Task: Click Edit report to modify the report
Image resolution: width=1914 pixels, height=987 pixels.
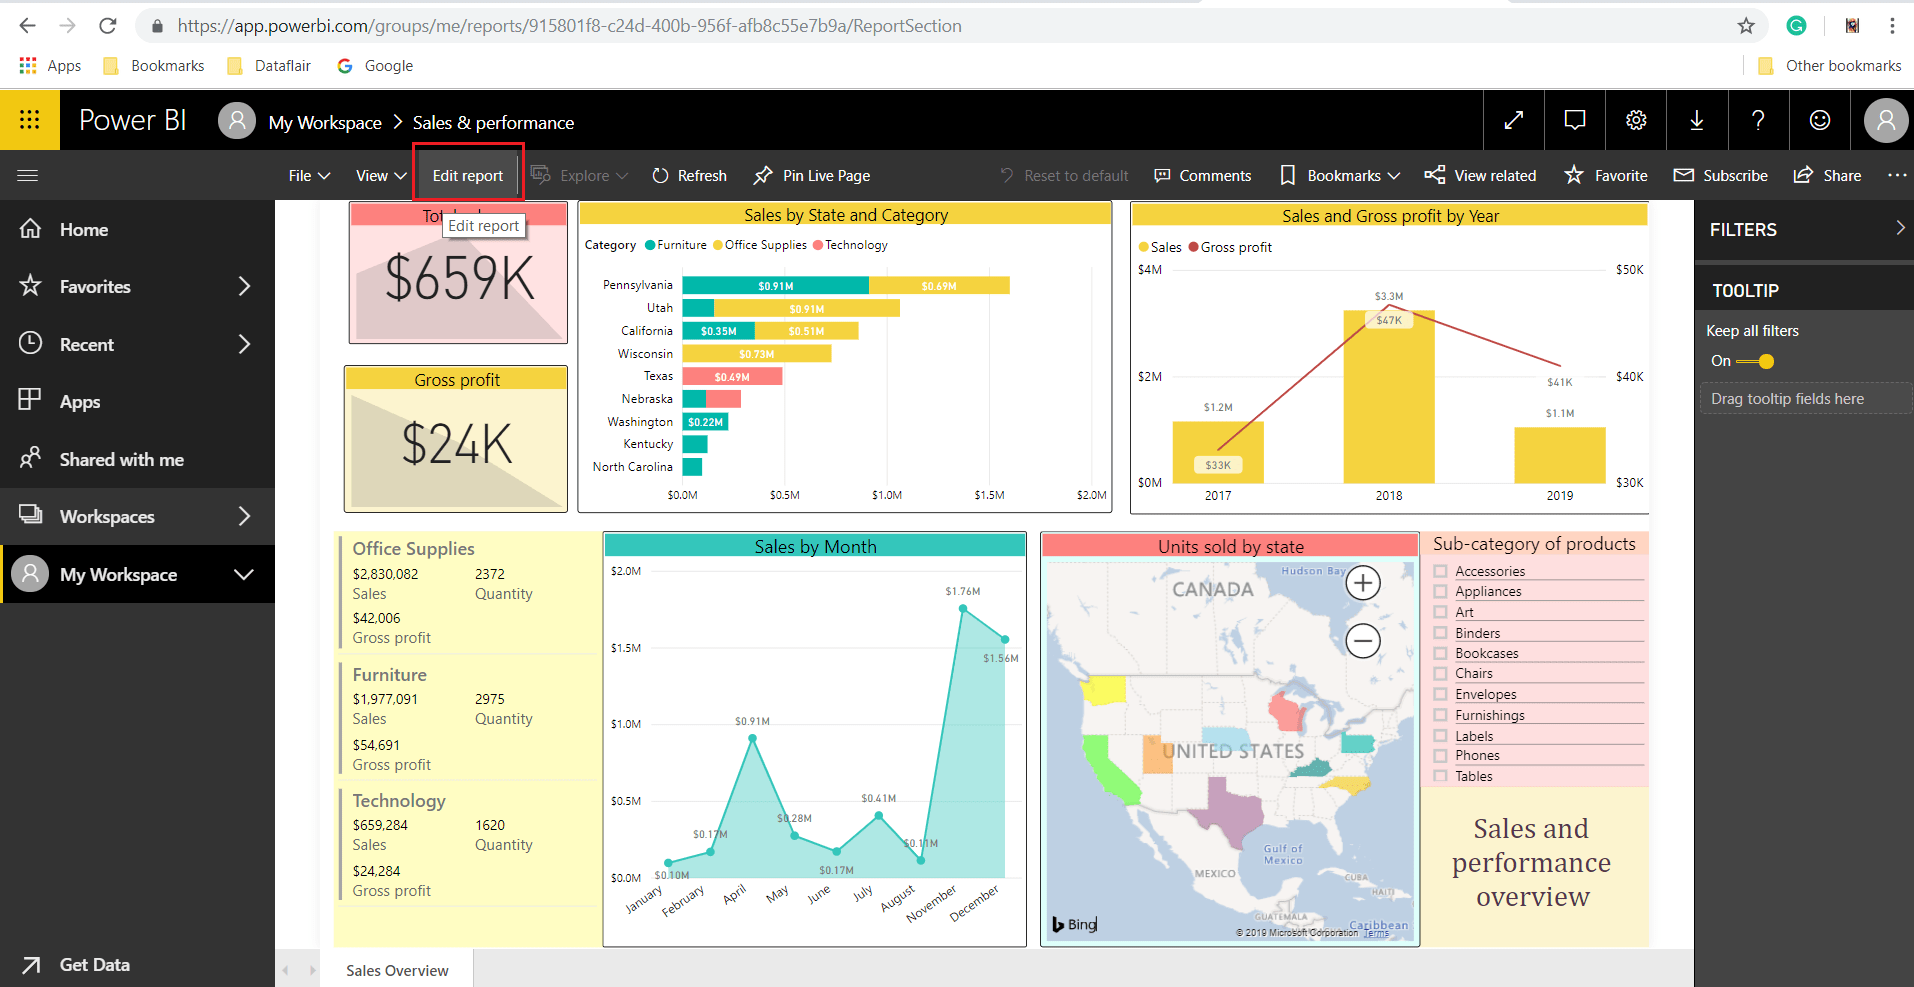Action: pos(467,175)
